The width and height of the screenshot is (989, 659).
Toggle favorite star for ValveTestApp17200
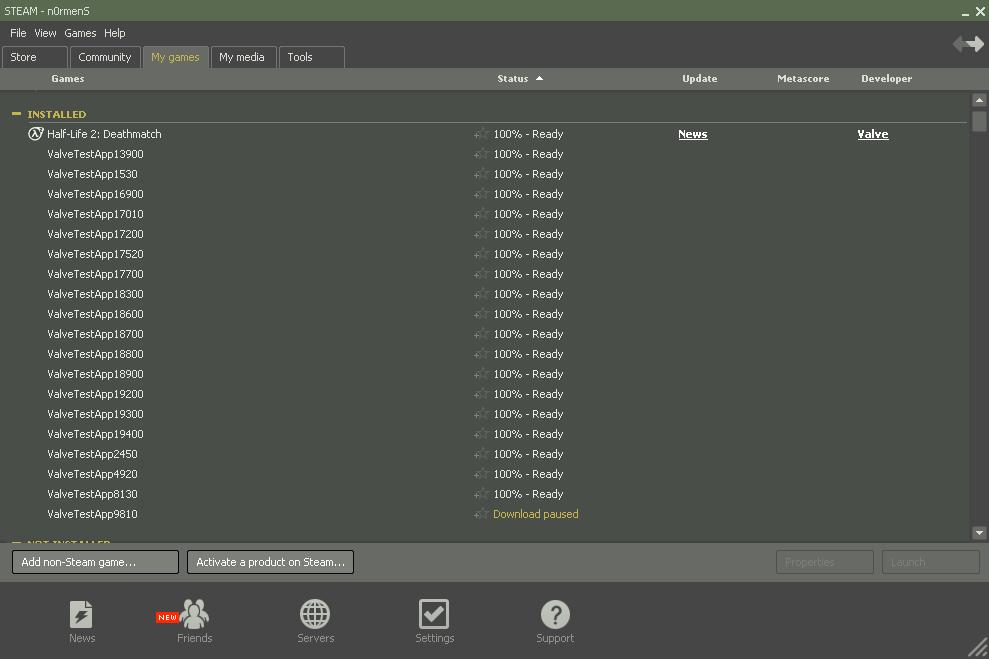coord(481,234)
